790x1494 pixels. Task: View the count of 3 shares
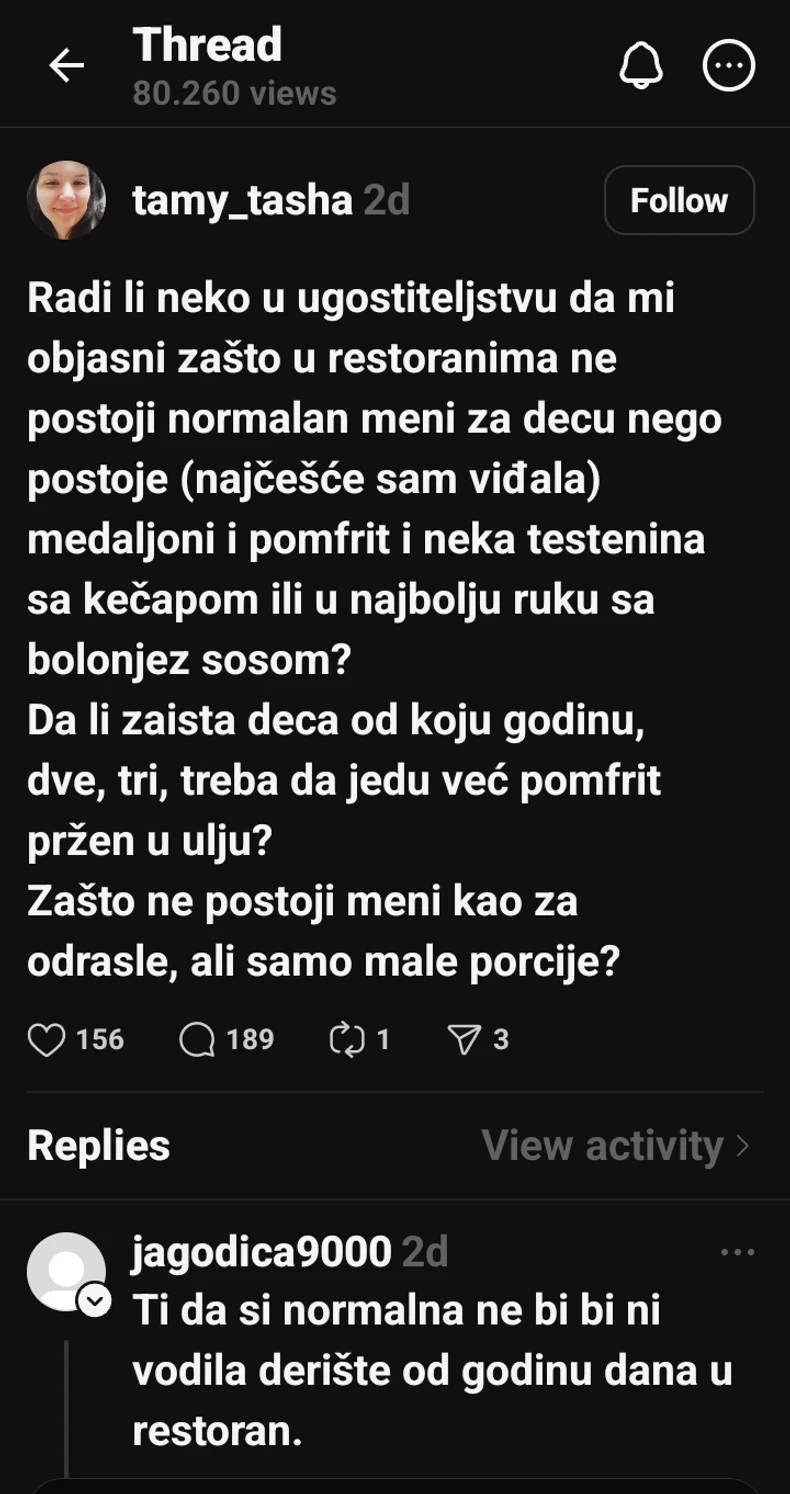(497, 1039)
